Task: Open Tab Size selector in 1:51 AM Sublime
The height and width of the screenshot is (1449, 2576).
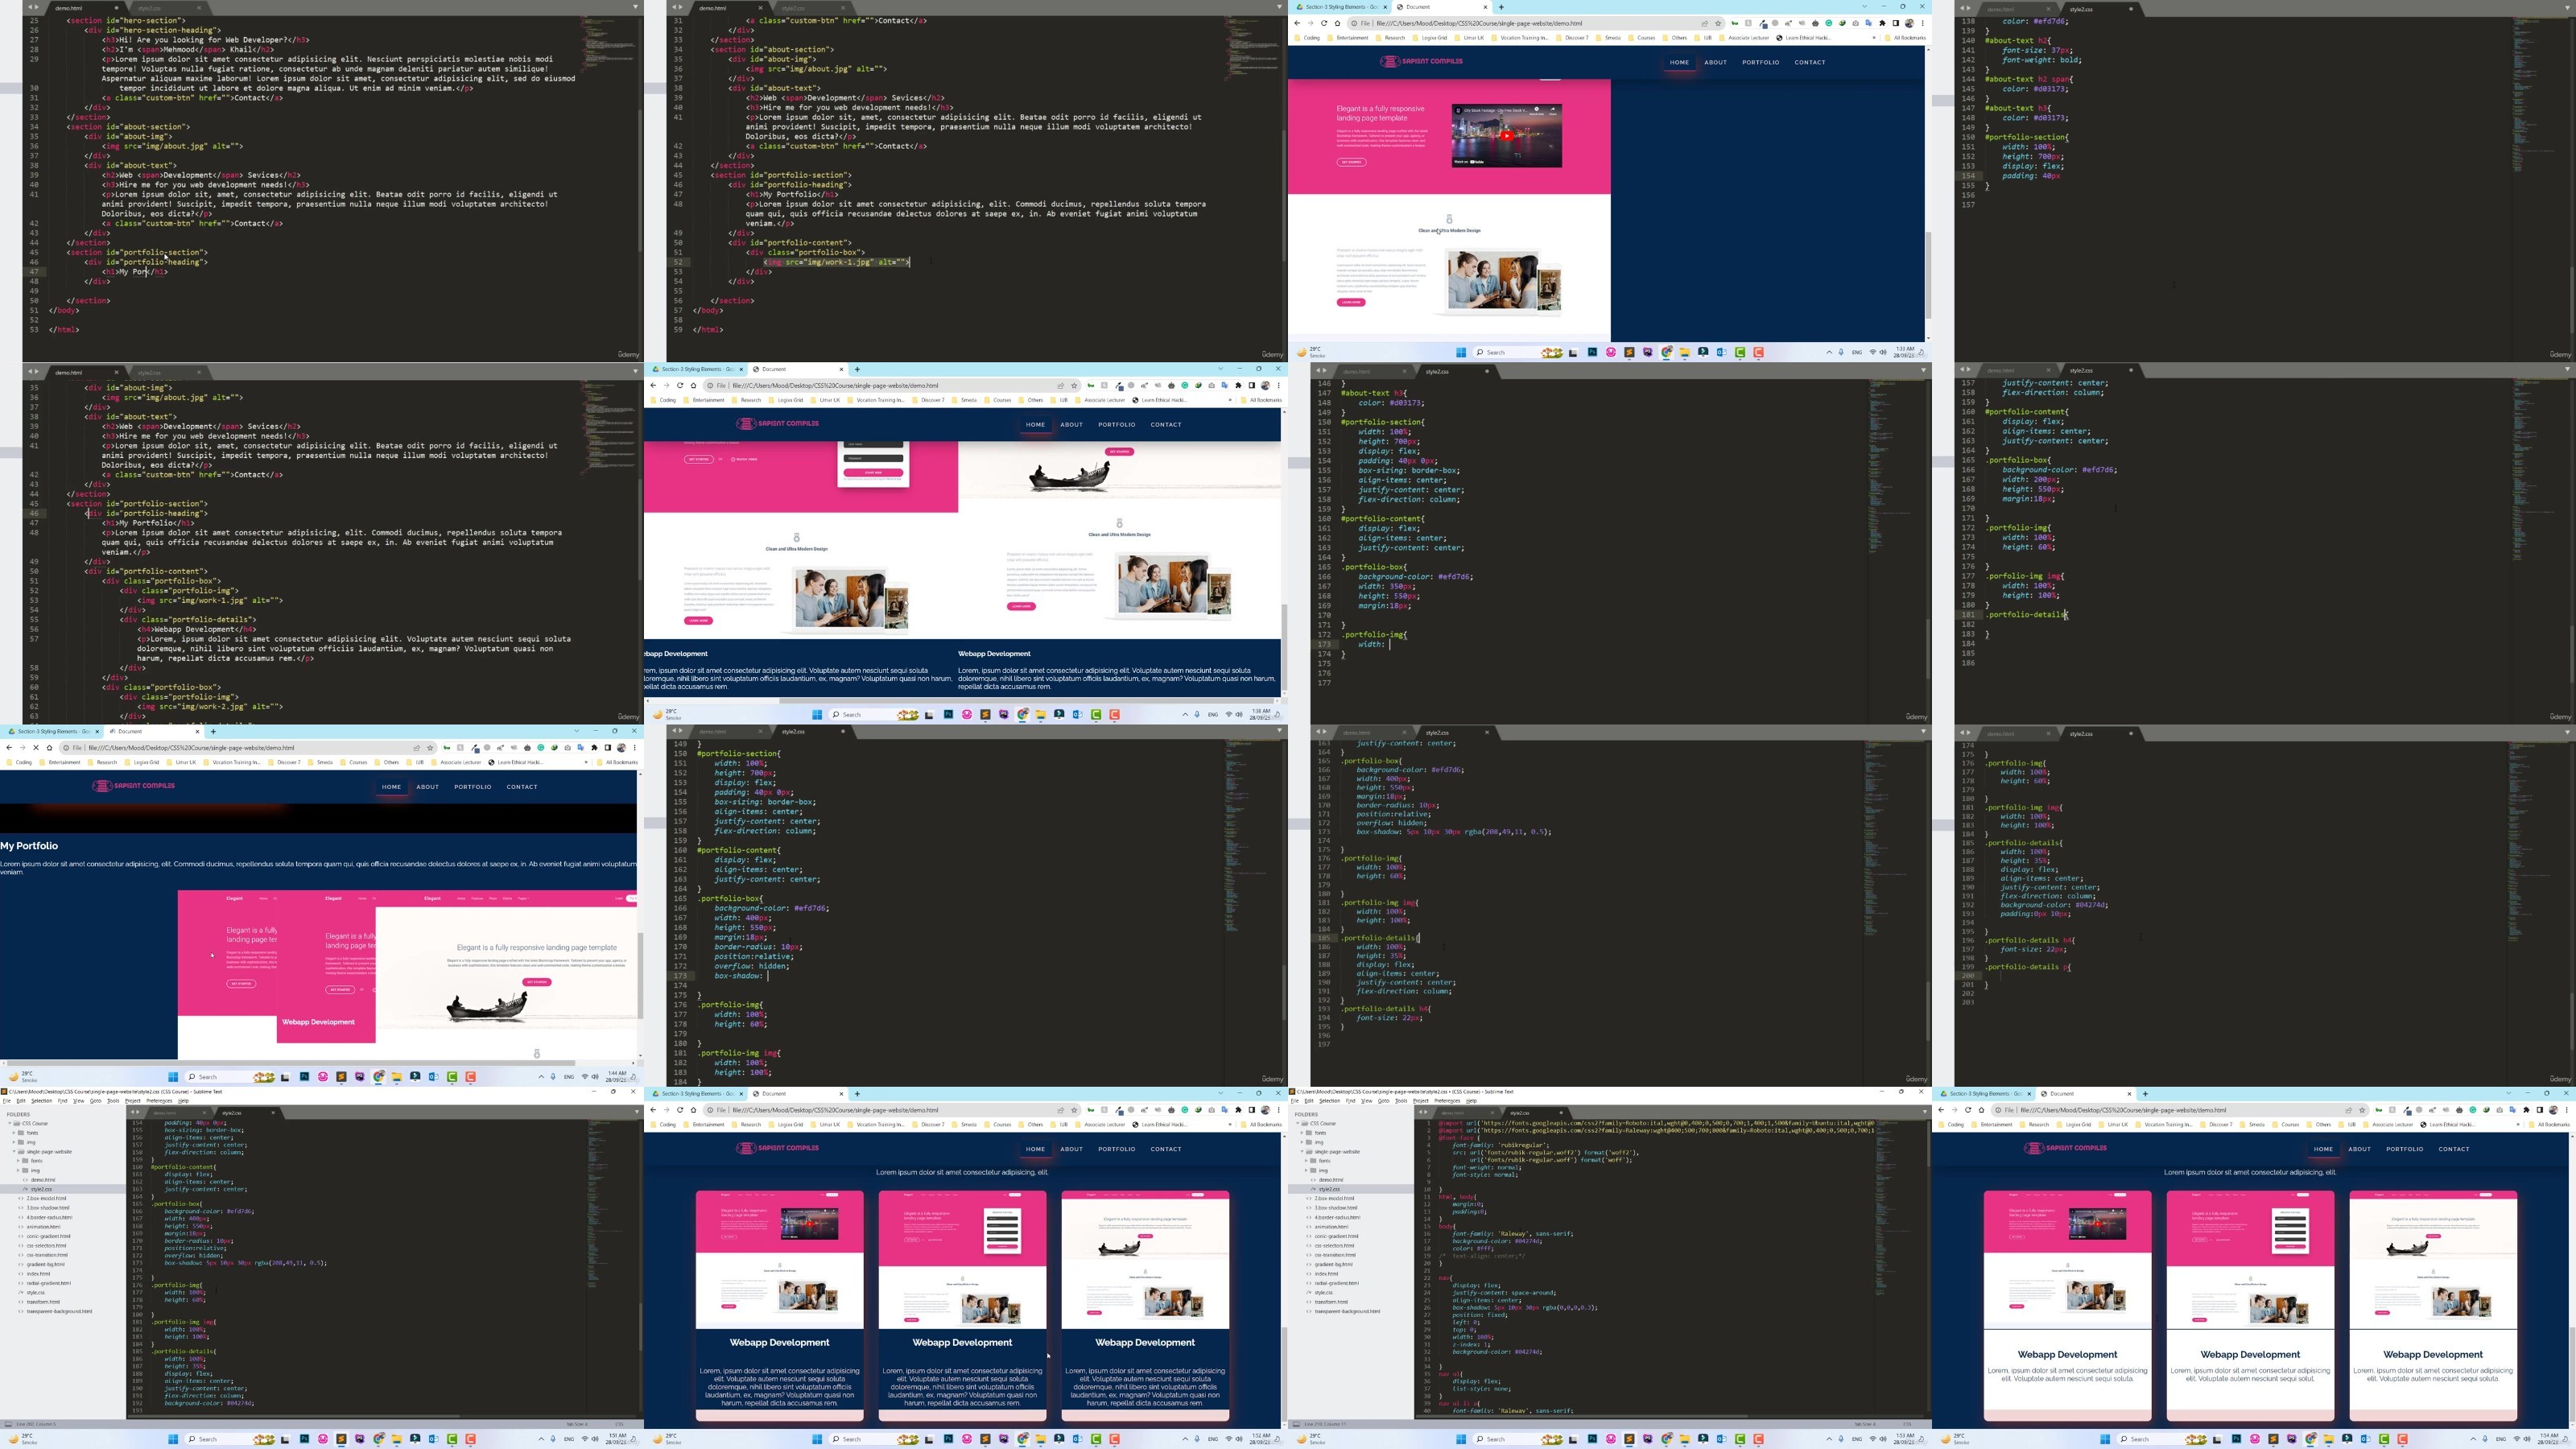Action: [577, 1424]
